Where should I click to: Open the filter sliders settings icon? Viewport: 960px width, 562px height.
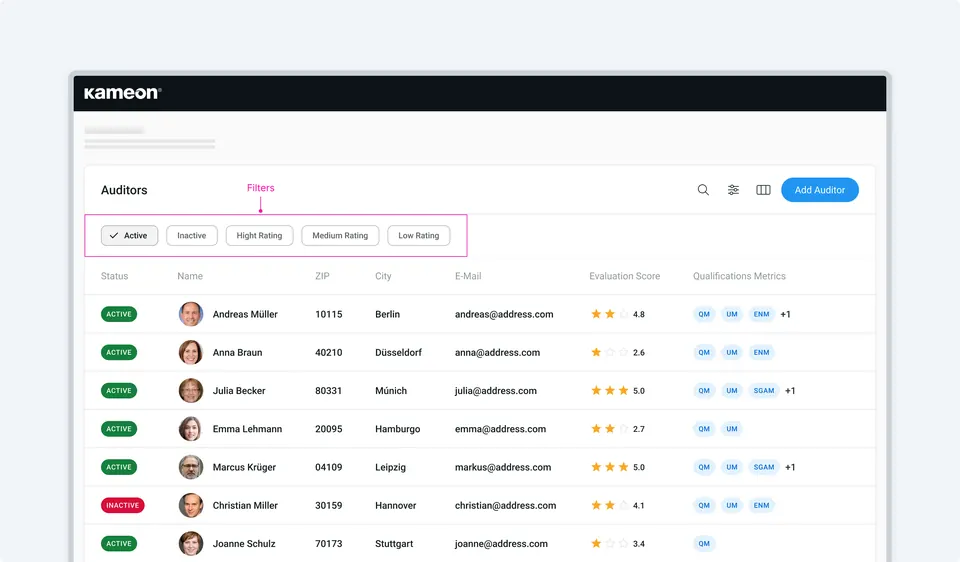(733, 190)
